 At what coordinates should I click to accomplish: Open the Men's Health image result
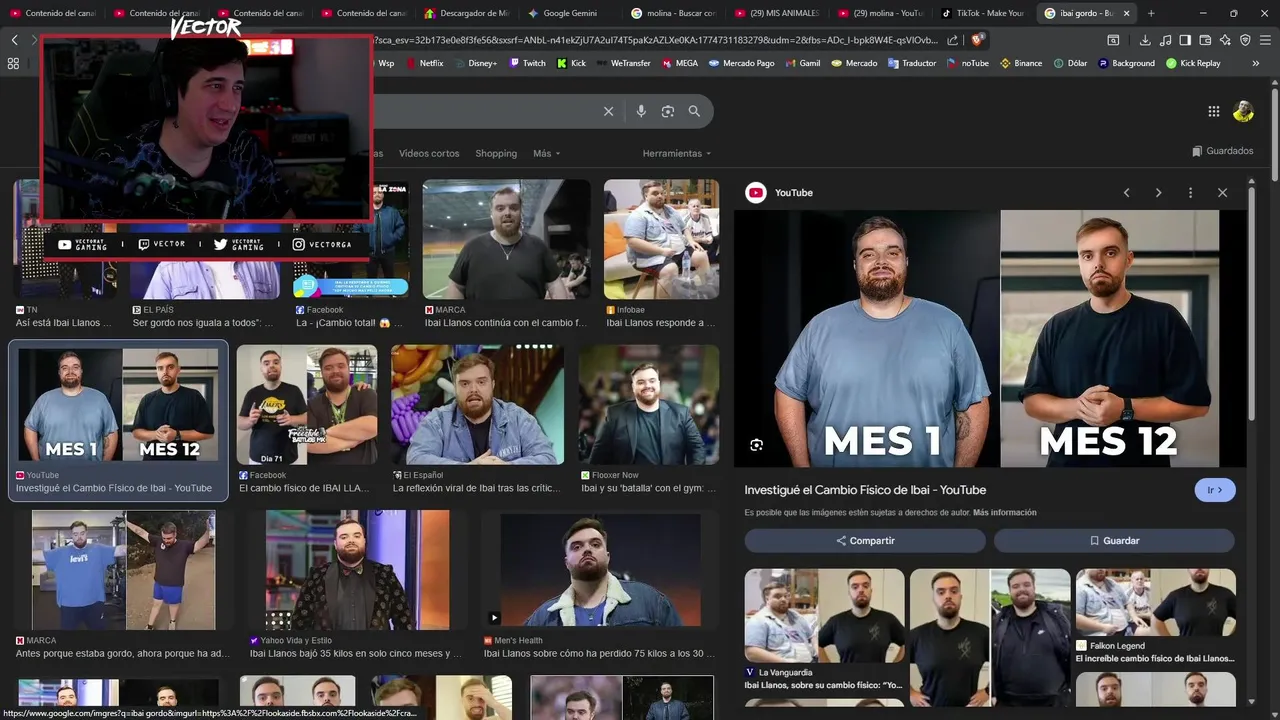[x=600, y=570]
